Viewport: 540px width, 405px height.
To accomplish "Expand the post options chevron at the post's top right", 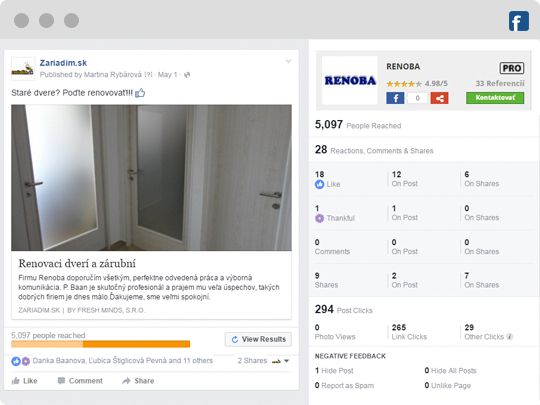I will [x=289, y=61].
